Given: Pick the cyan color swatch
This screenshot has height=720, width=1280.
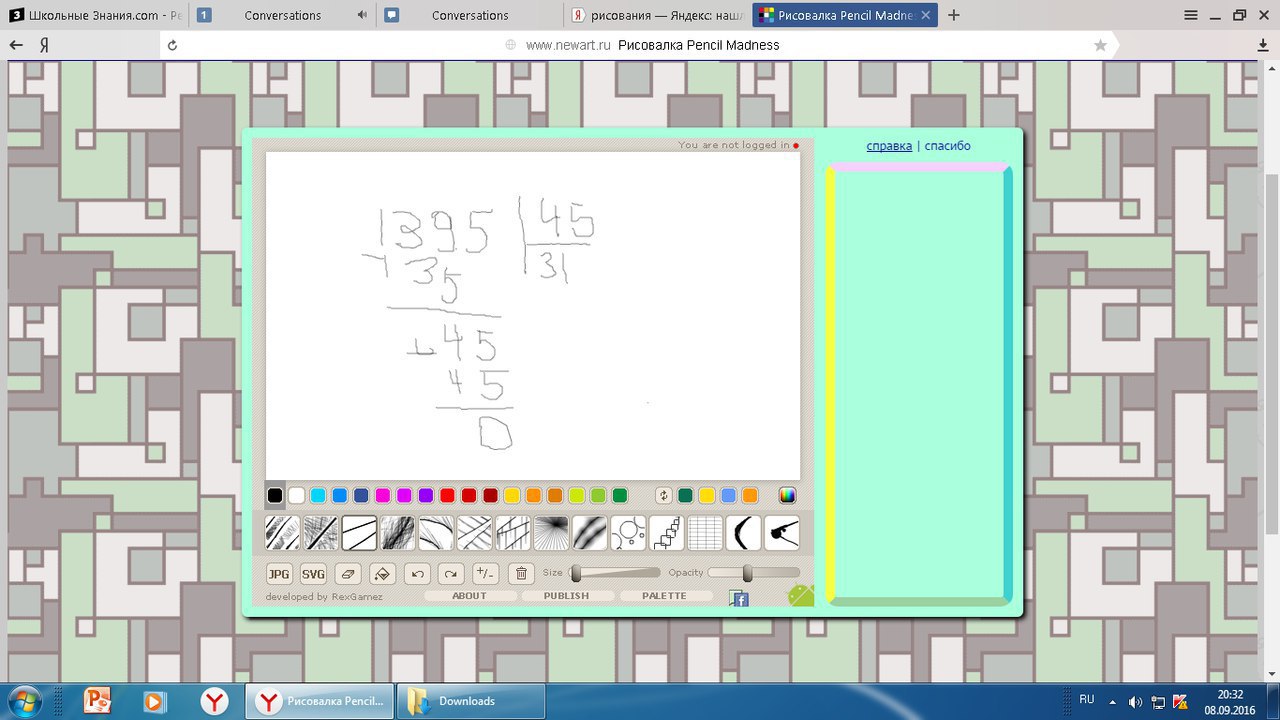Looking at the screenshot, I should click(318, 495).
